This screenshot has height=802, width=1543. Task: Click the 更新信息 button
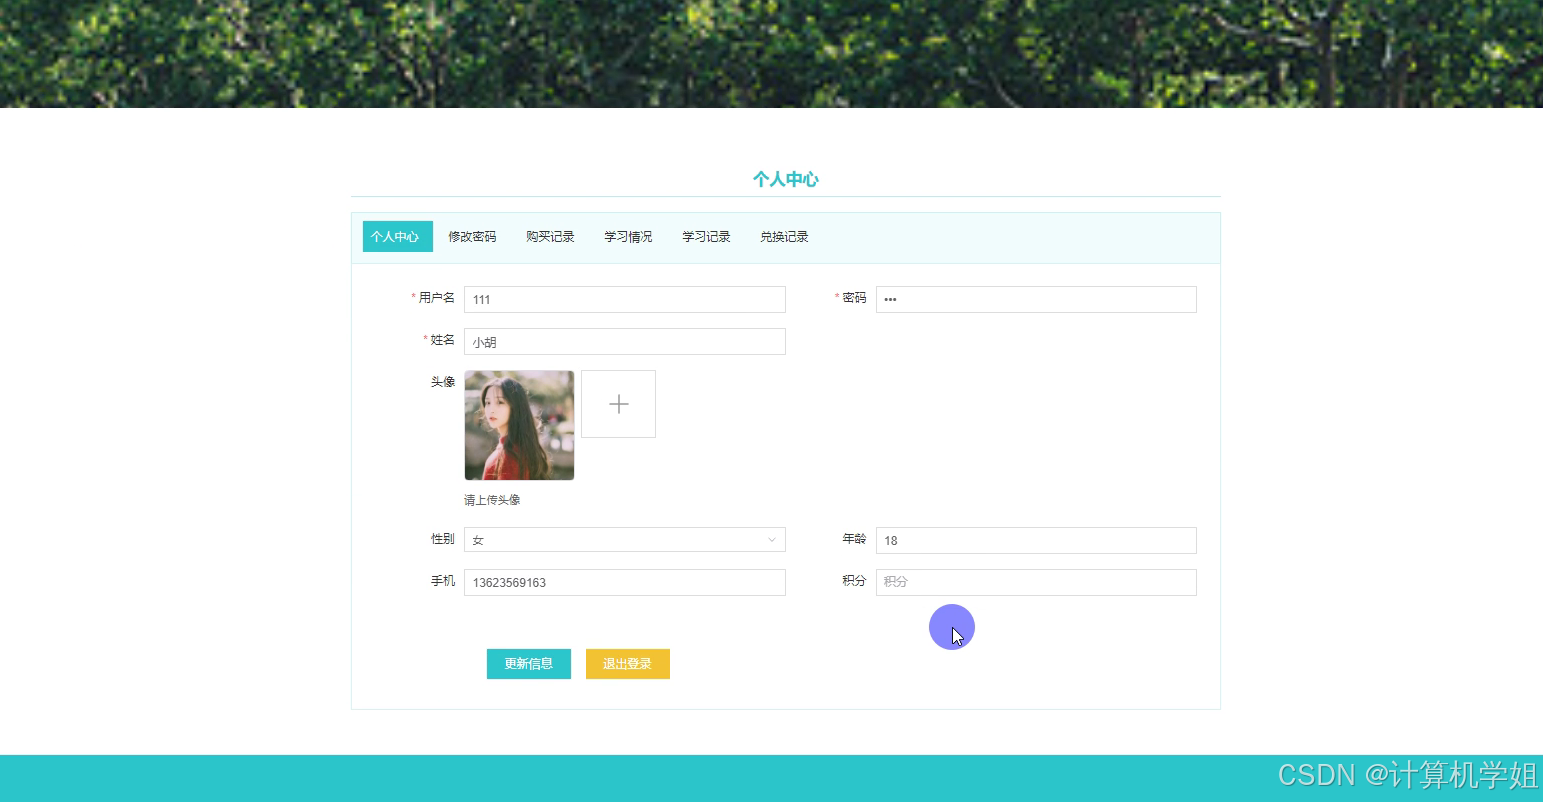pos(529,664)
